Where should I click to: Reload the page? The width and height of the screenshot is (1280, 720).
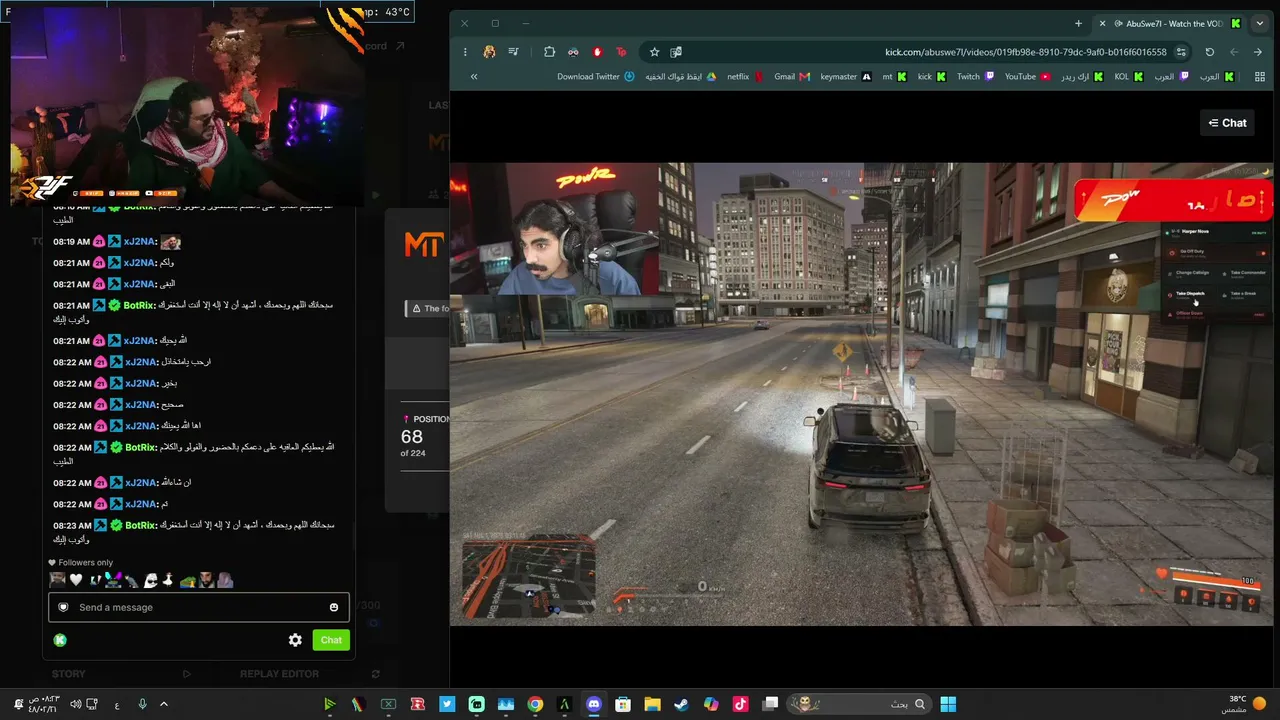point(1209,52)
